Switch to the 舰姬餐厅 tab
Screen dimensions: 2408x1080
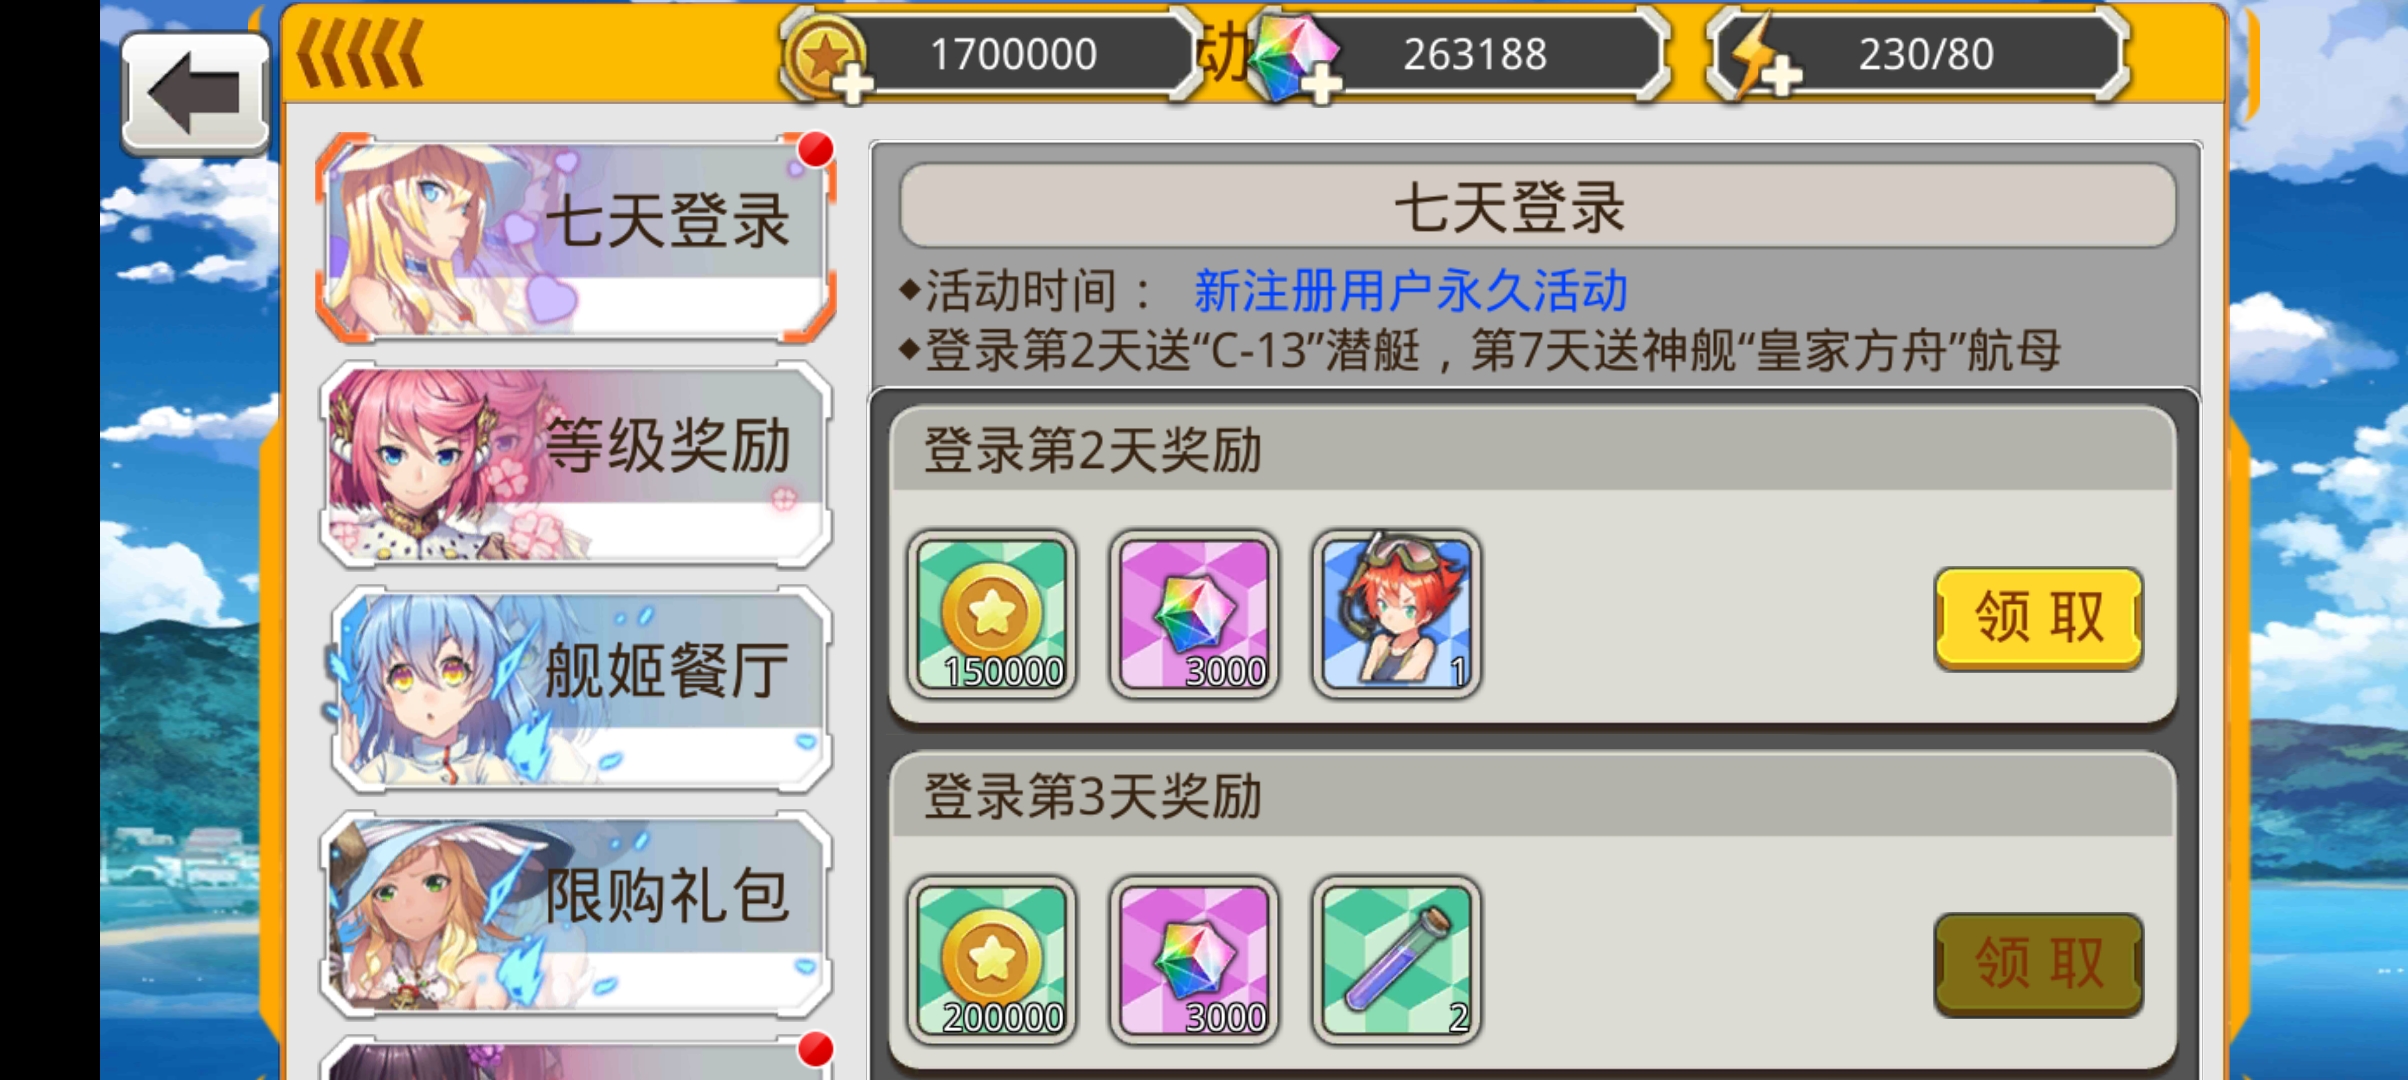pos(578,688)
